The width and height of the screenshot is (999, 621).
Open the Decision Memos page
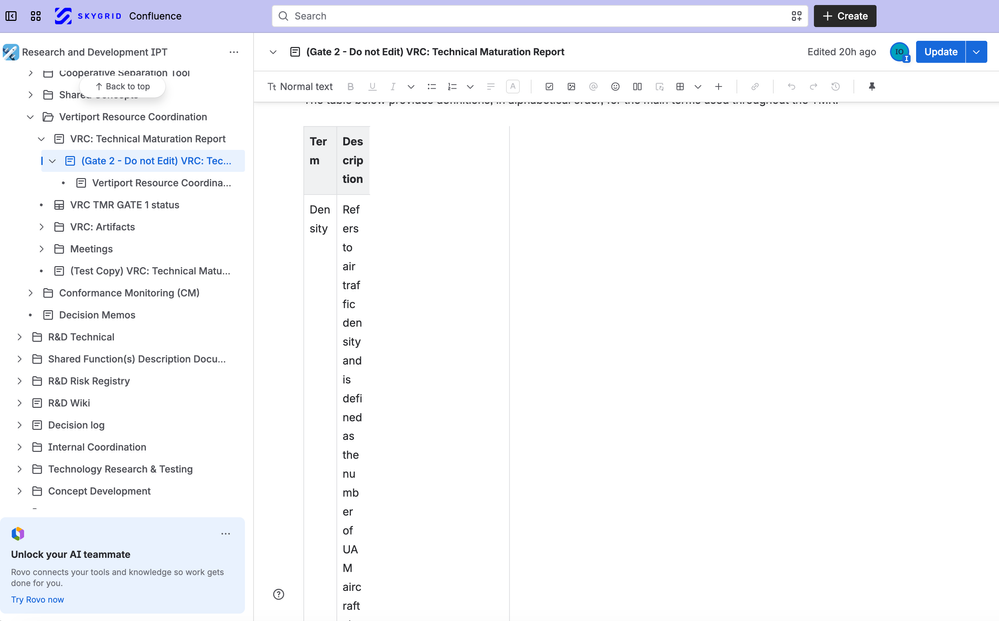coord(97,315)
